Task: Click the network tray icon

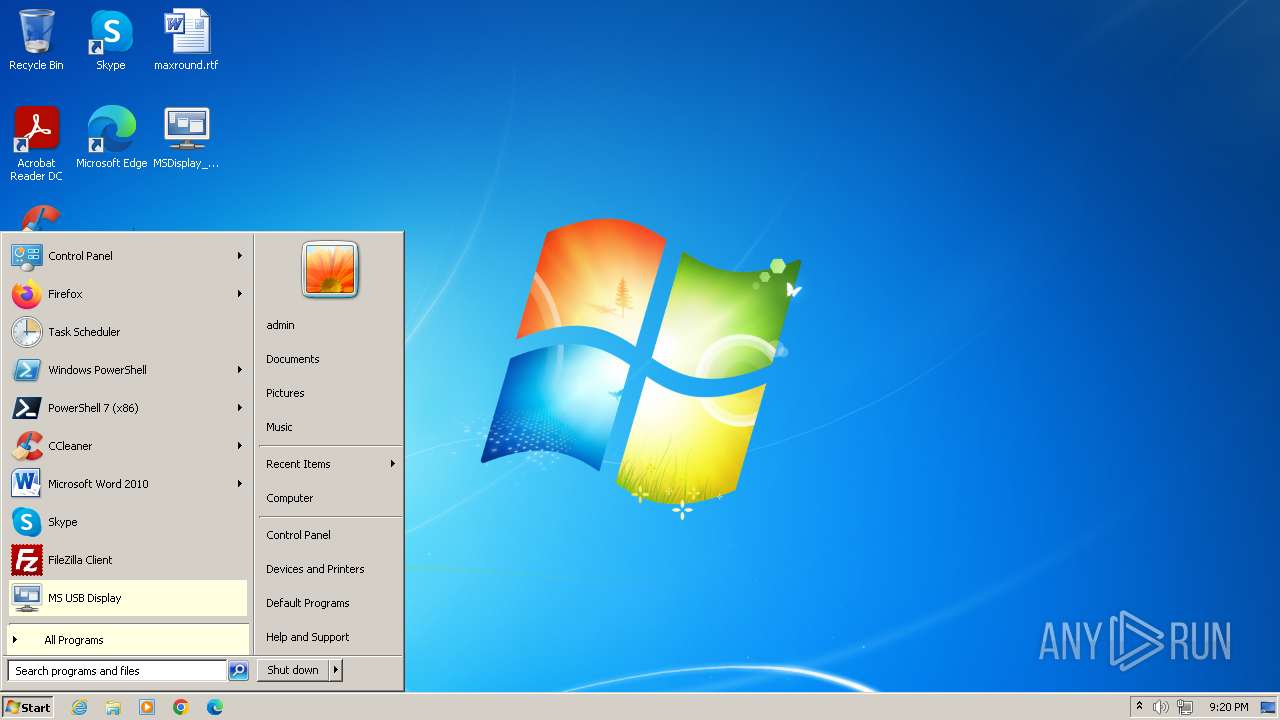Action: click(1185, 707)
